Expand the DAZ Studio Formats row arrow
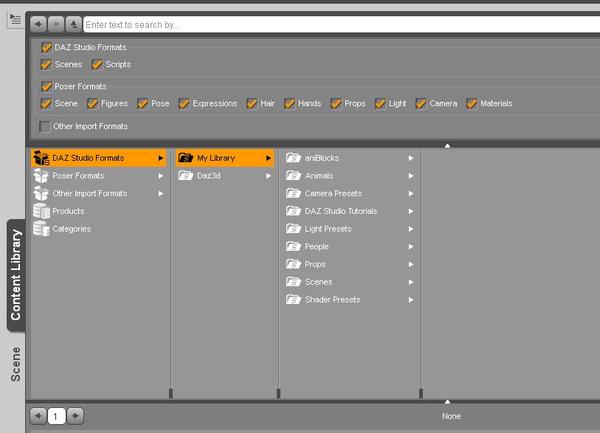 point(161,158)
